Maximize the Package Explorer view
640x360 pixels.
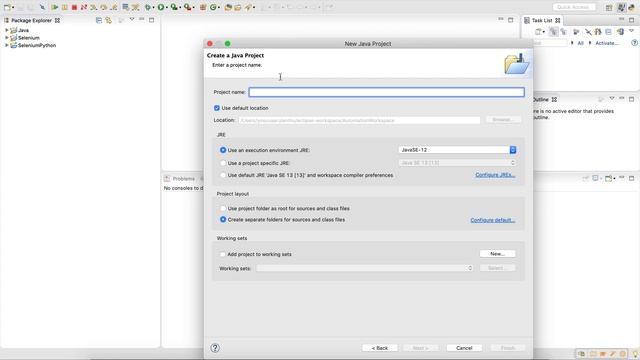[151, 20]
